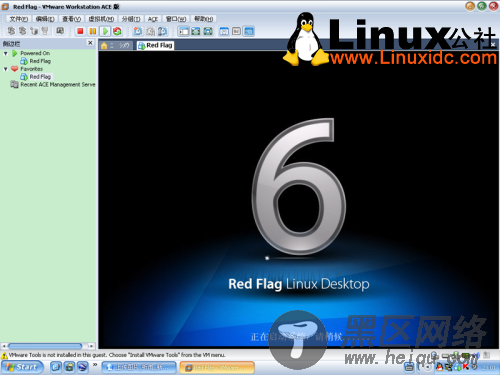Click the QQ penguin tray icon
The width and height of the screenshot is (500, 375).
[440, 367]
